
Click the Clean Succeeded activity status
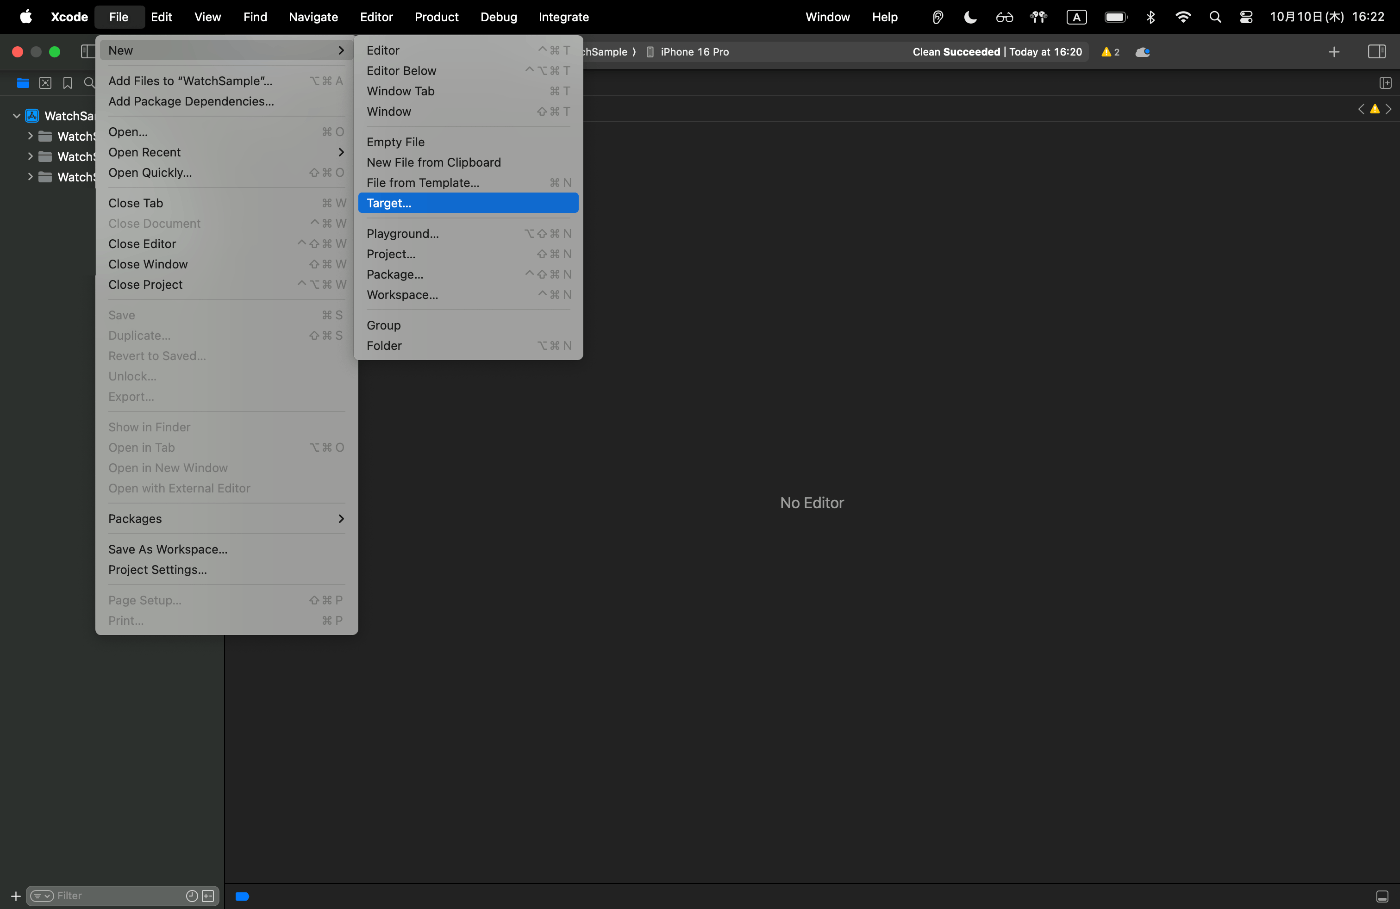(x=997, y=52)
